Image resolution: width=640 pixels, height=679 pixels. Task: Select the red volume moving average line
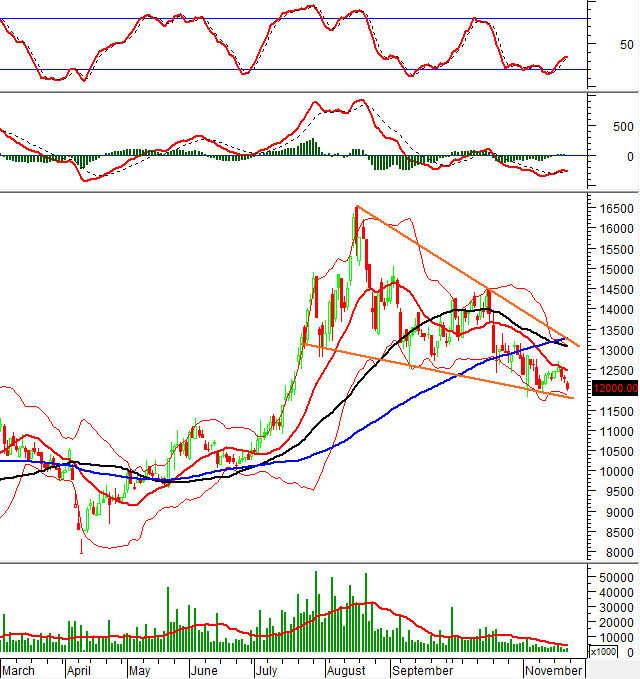pyautogui.click(x=200, y=626)
